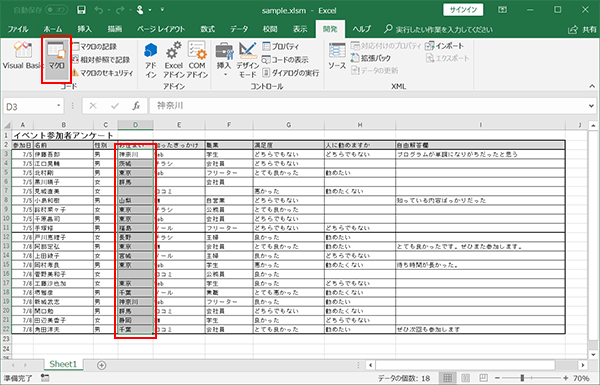Click the zoom slider handle

[522, 378]
